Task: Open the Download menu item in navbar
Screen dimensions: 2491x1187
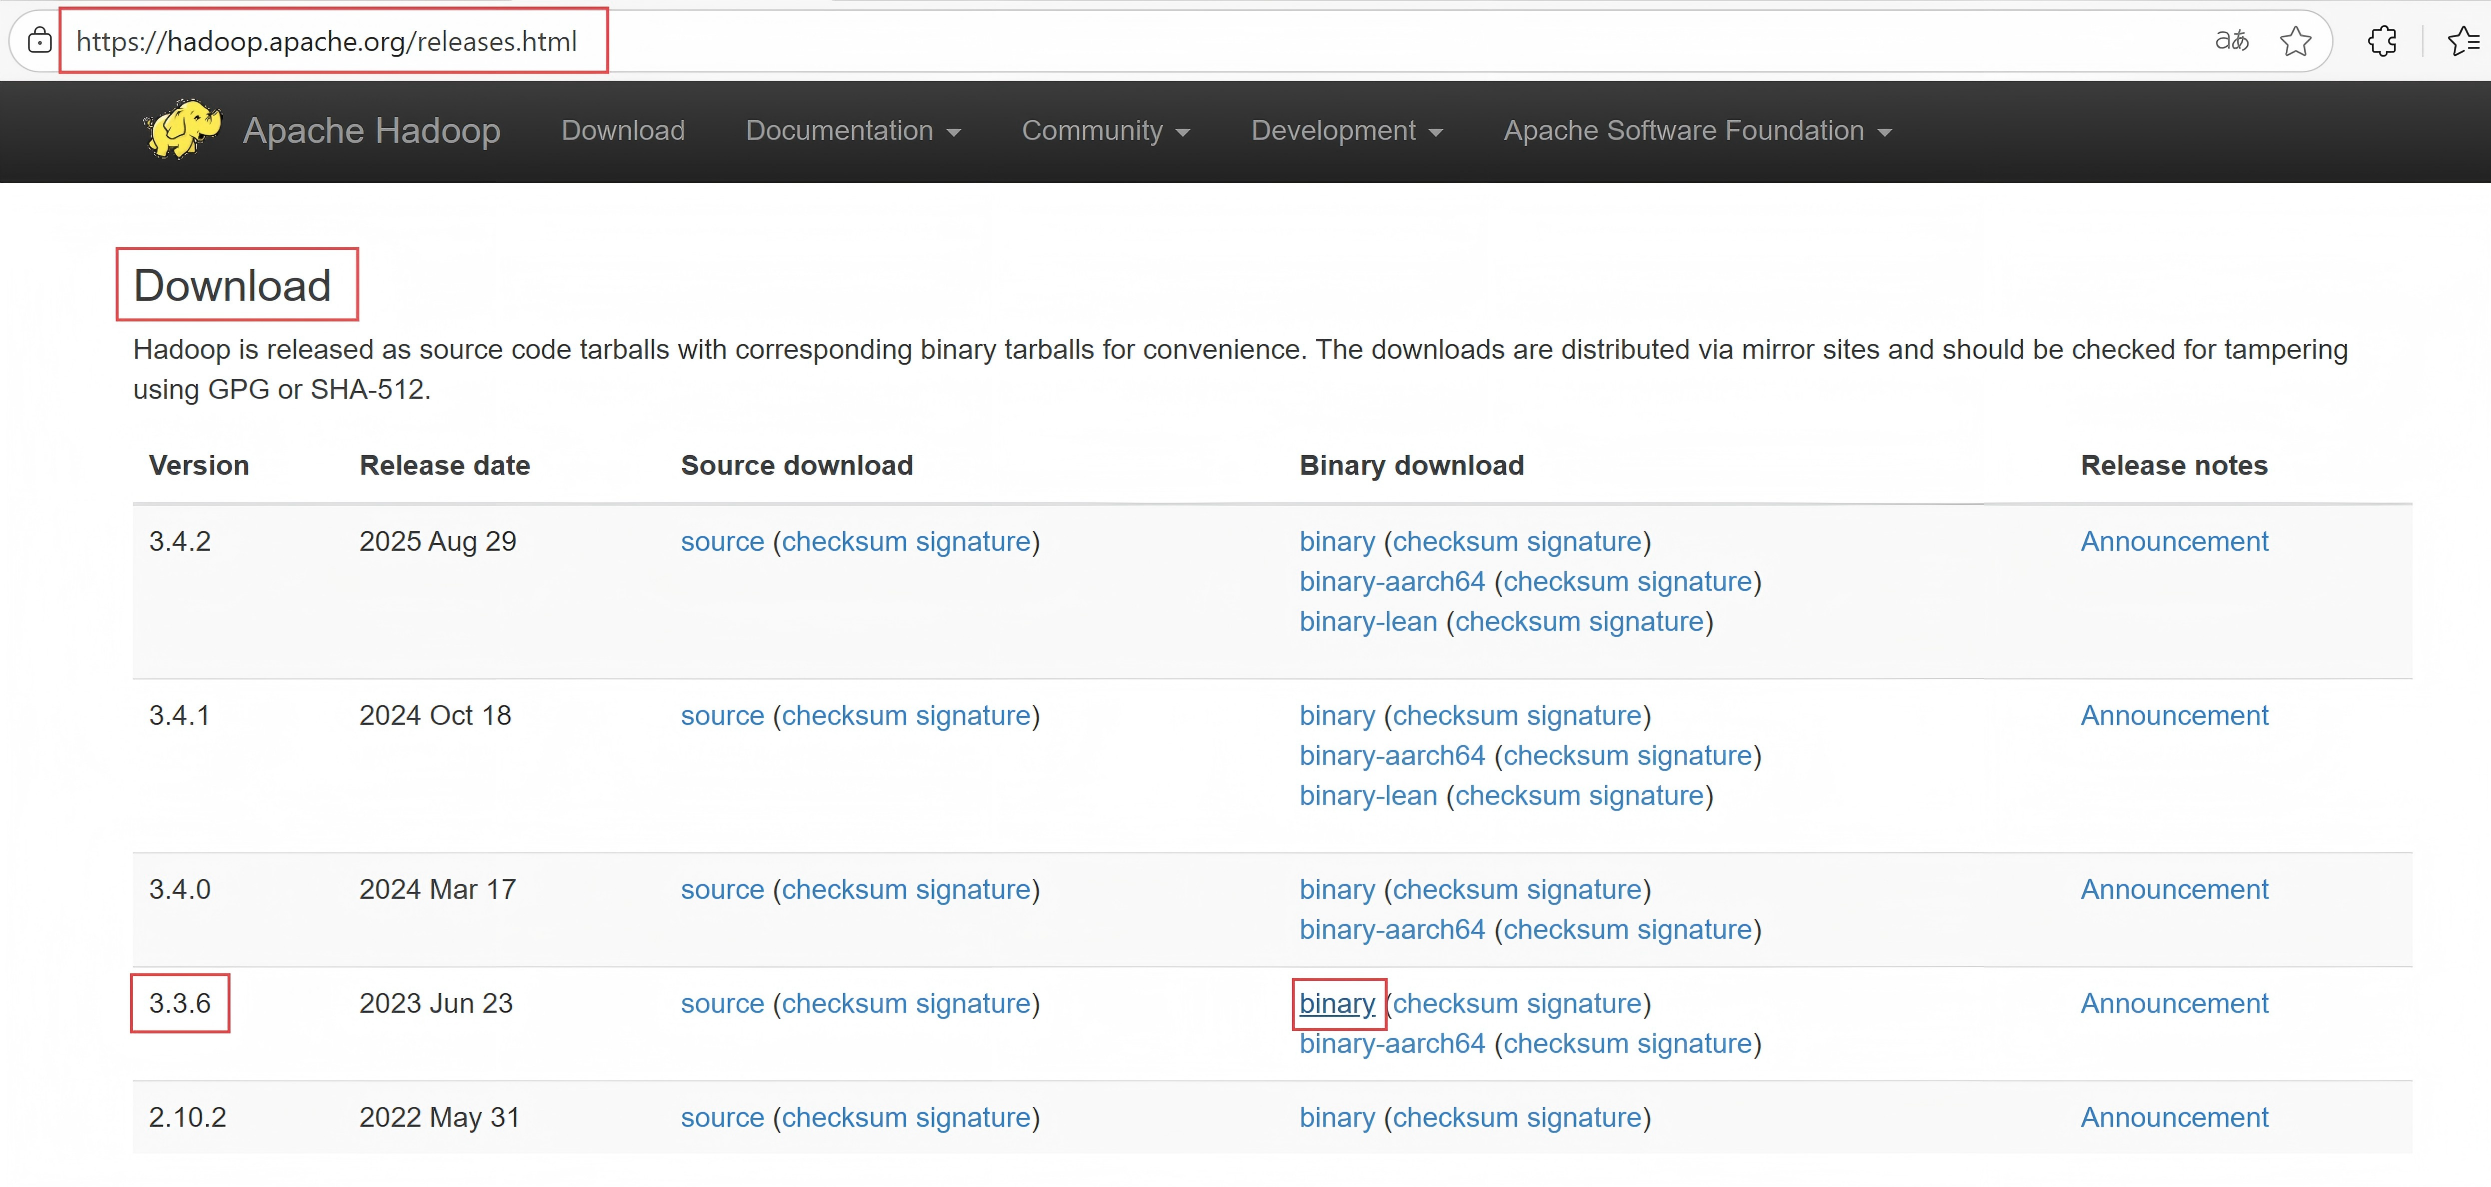Action: pyautogui.click(x=623, y=130)
